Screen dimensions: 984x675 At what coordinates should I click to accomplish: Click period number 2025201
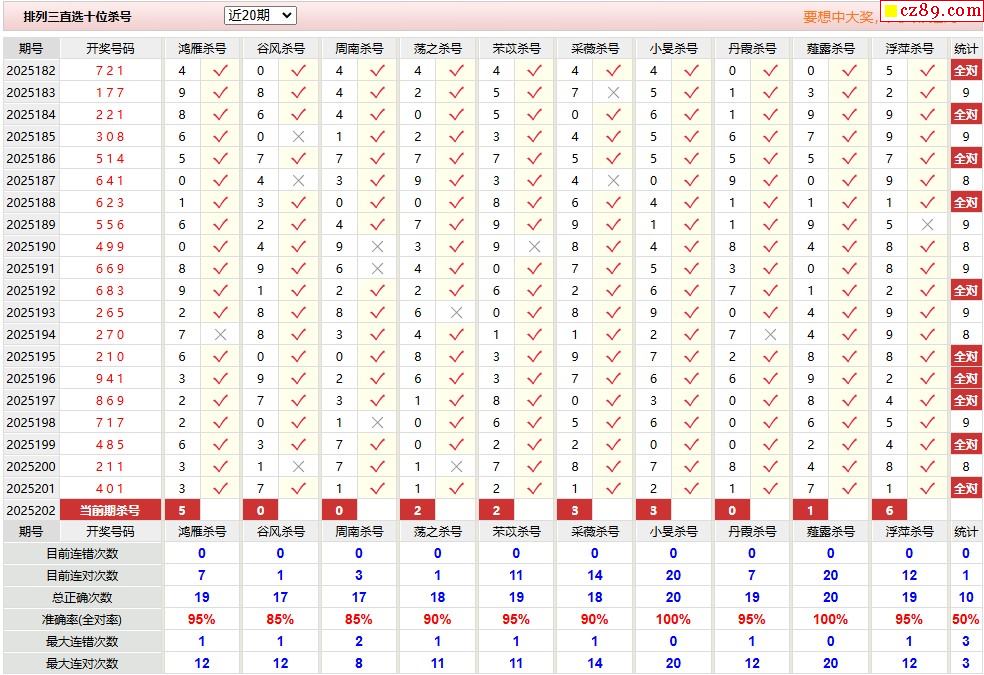point(31,488)
